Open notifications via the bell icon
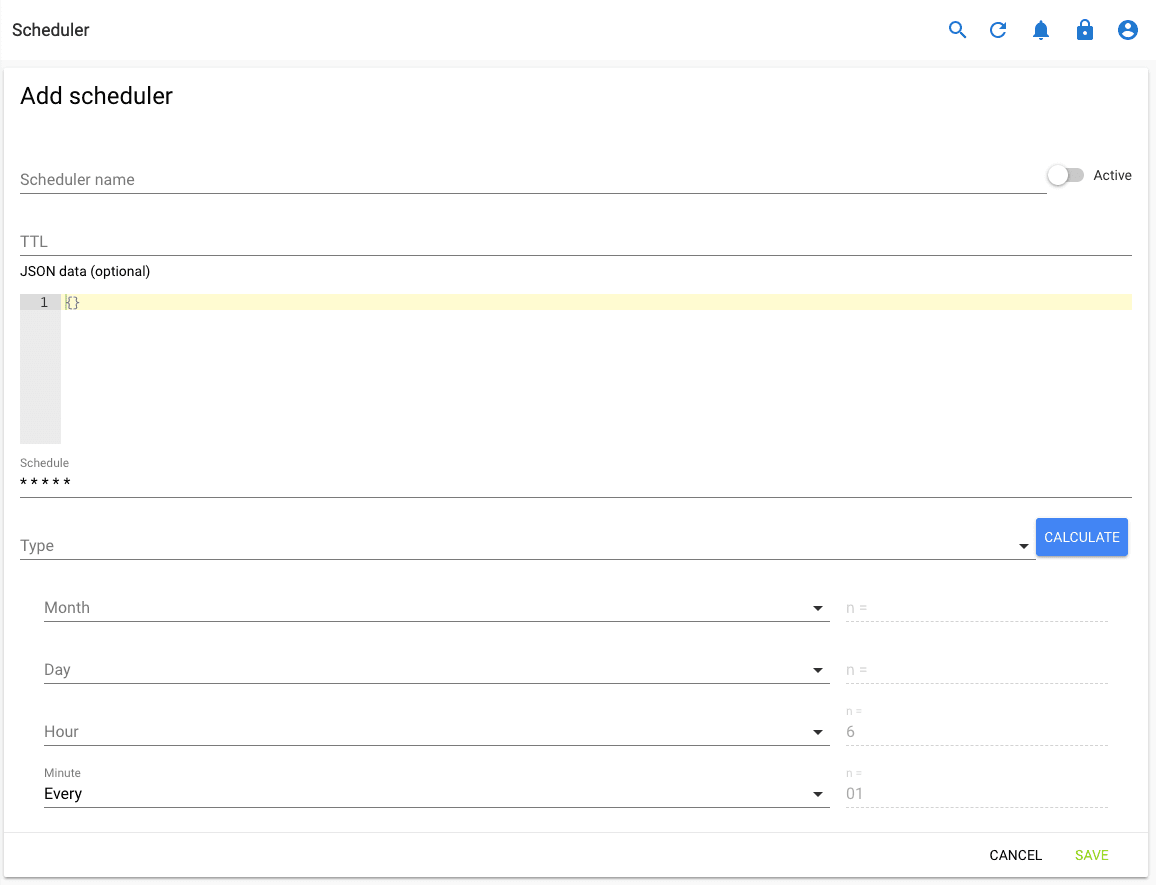The width and height of the screenshot is (1156, 885). [1041, 30]
